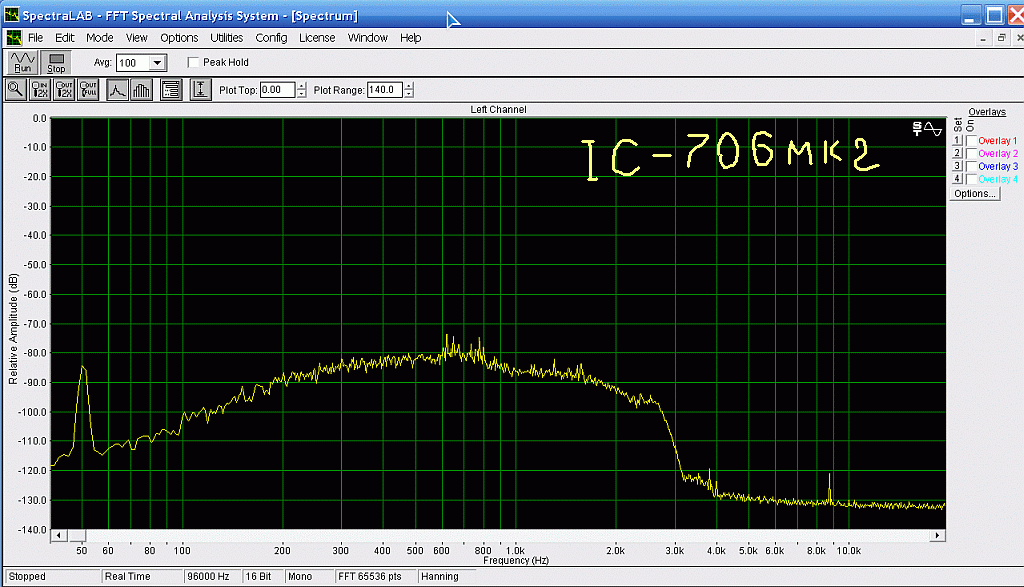Image resolution: width=1024 pixels, height=587 pixels.
Task: Enable the Overlay 1 checkbox
Action: (972, 141)
